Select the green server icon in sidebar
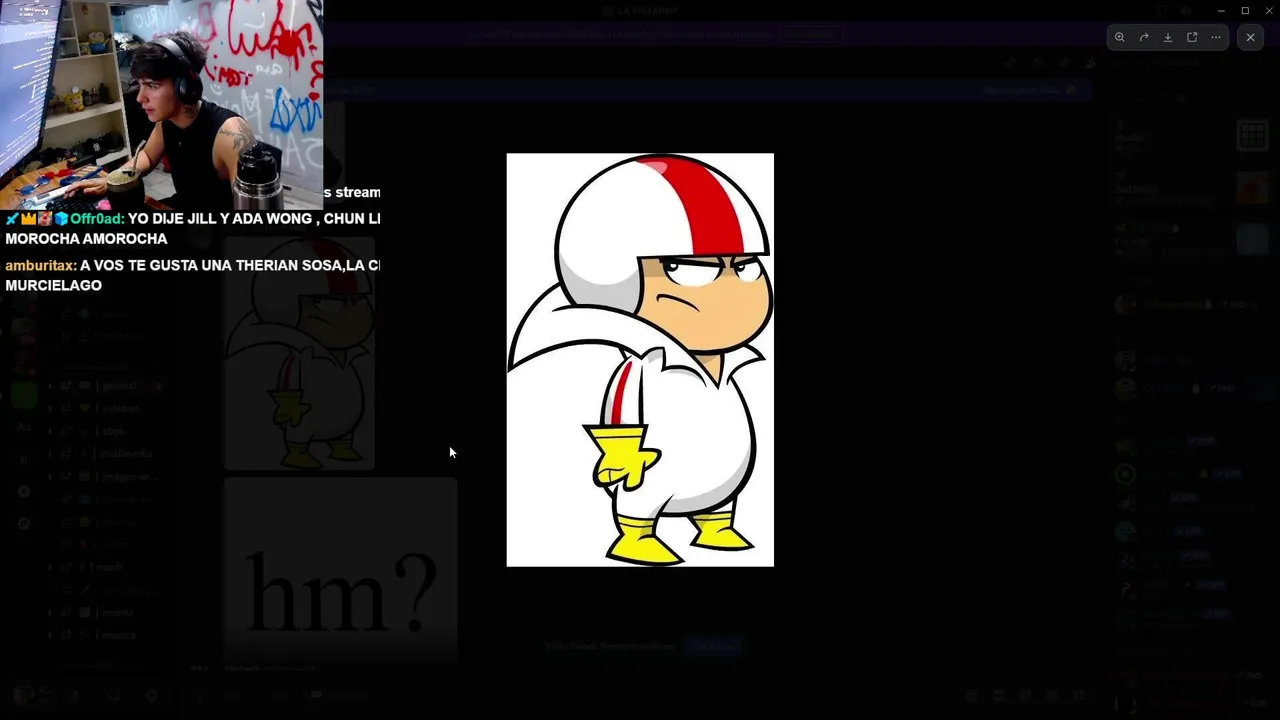 point(24,394)
